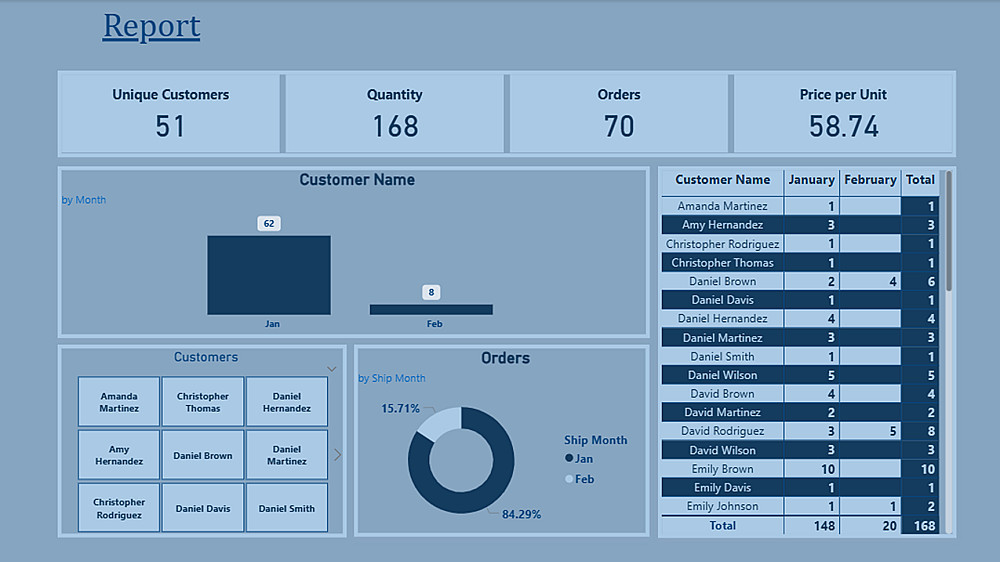
Task: Select Daniel Hernandez row in table
Action: (800, 318)
